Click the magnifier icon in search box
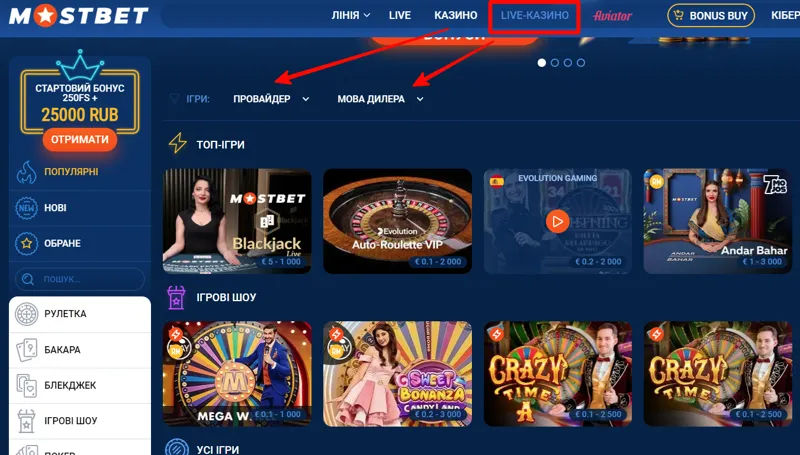 point(28,279)
